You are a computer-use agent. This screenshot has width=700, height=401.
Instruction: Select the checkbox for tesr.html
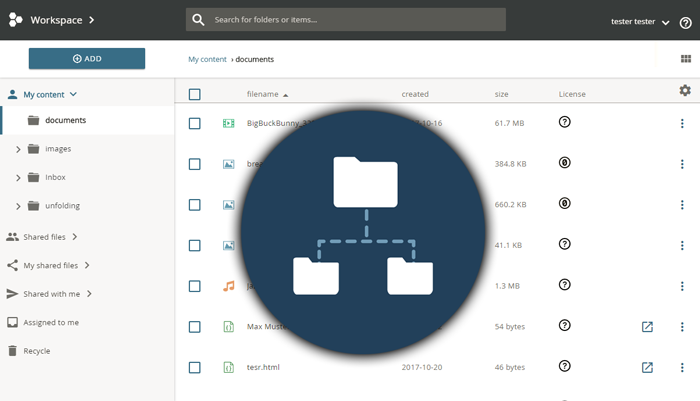194,367
